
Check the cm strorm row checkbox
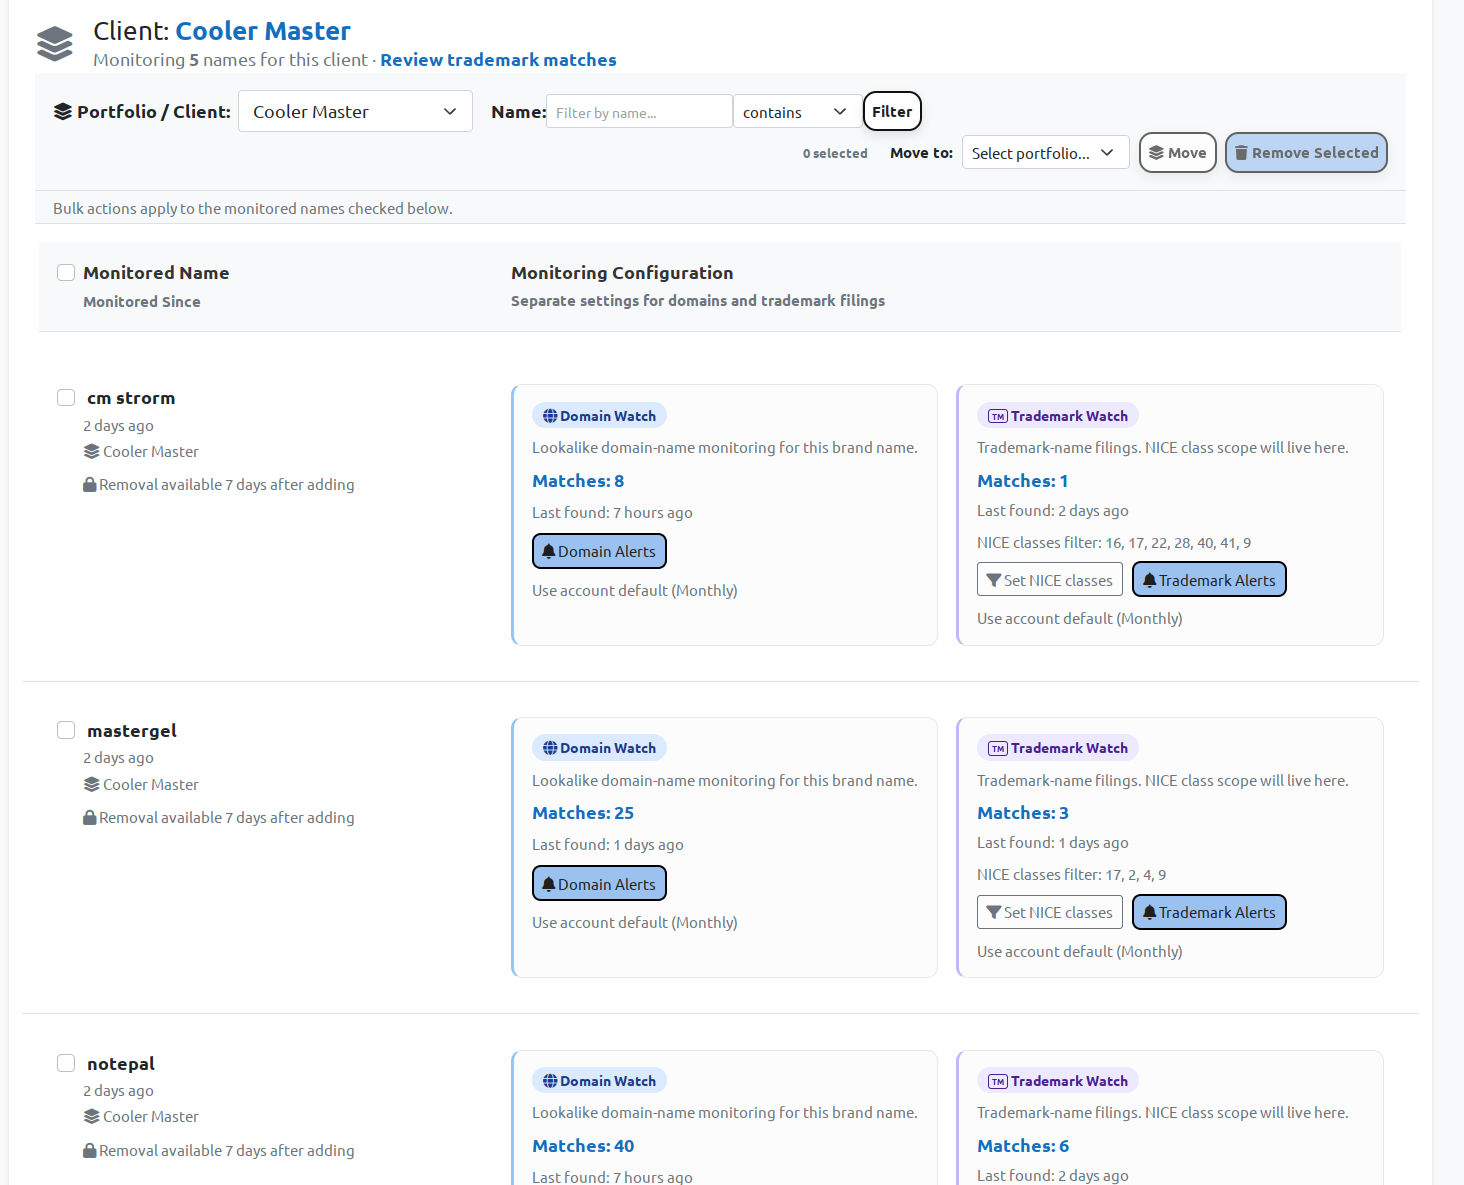click(x=66, y=397)
